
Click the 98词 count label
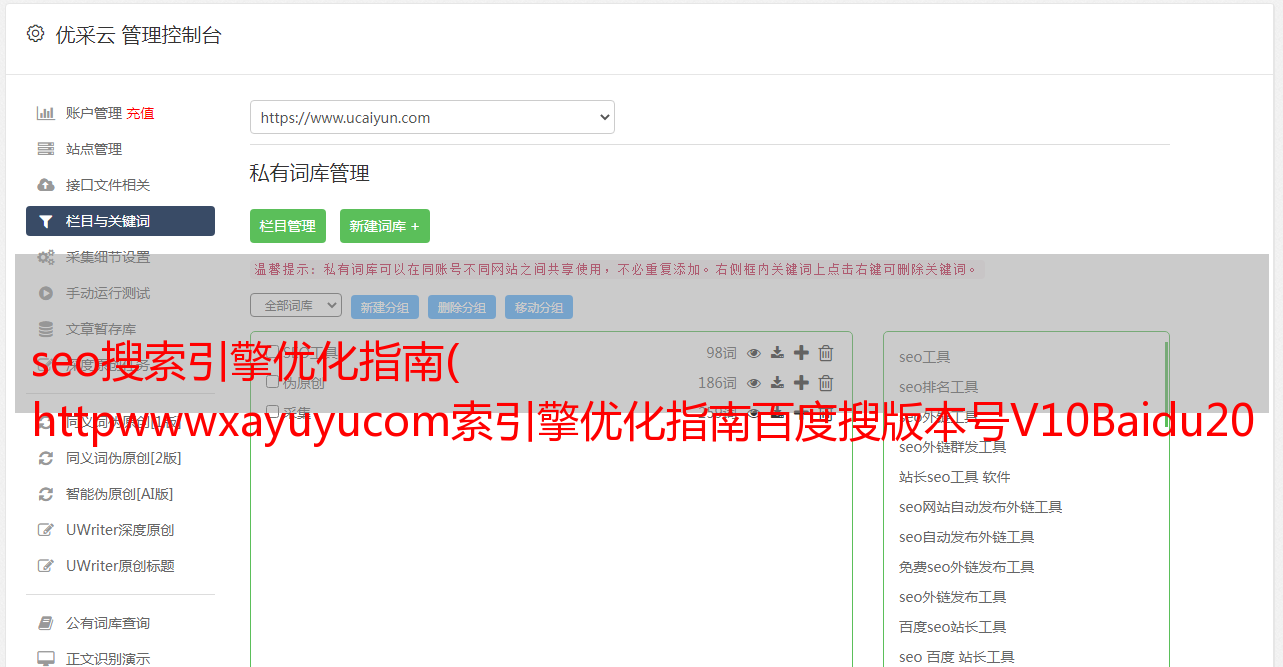[x=721, y=353]
